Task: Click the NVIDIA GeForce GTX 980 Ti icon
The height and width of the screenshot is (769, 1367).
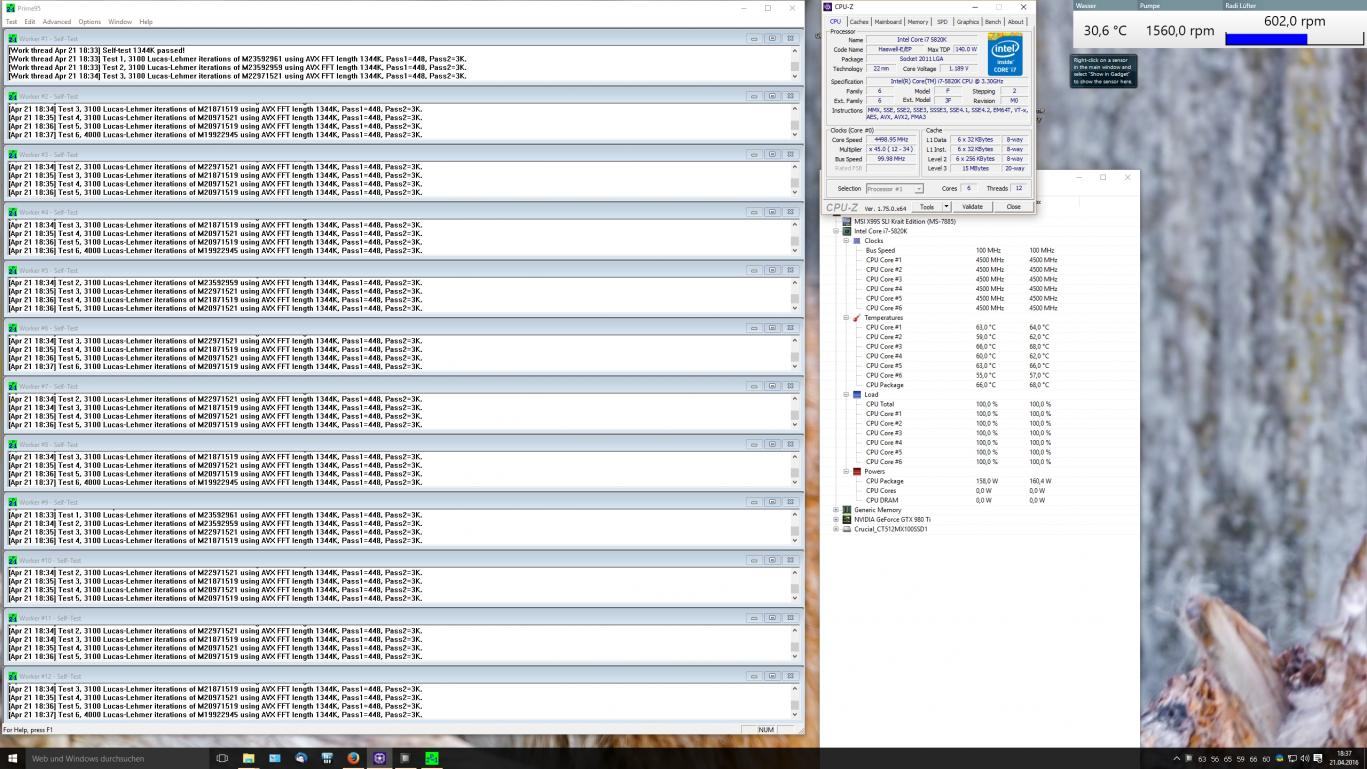Action: 847,520
